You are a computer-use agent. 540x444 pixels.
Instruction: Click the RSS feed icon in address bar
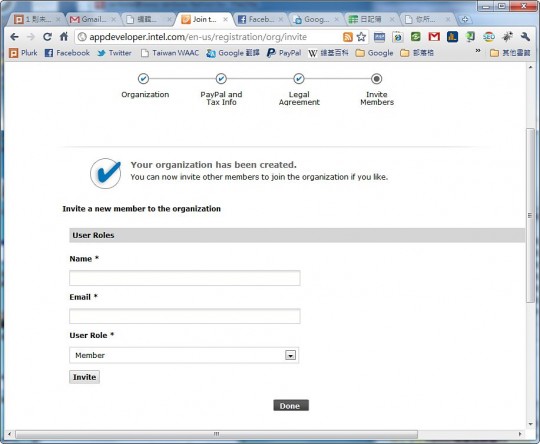(347, 37)
